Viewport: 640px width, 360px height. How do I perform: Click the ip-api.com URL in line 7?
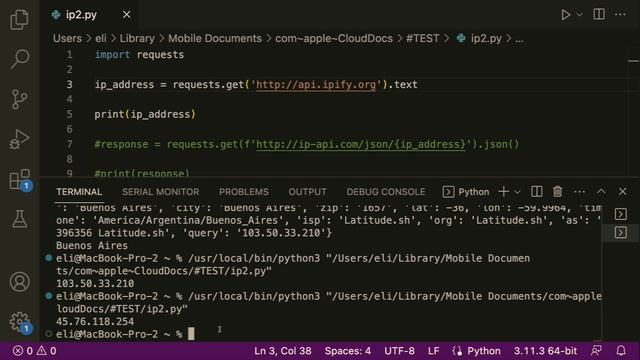click(360, 144)
